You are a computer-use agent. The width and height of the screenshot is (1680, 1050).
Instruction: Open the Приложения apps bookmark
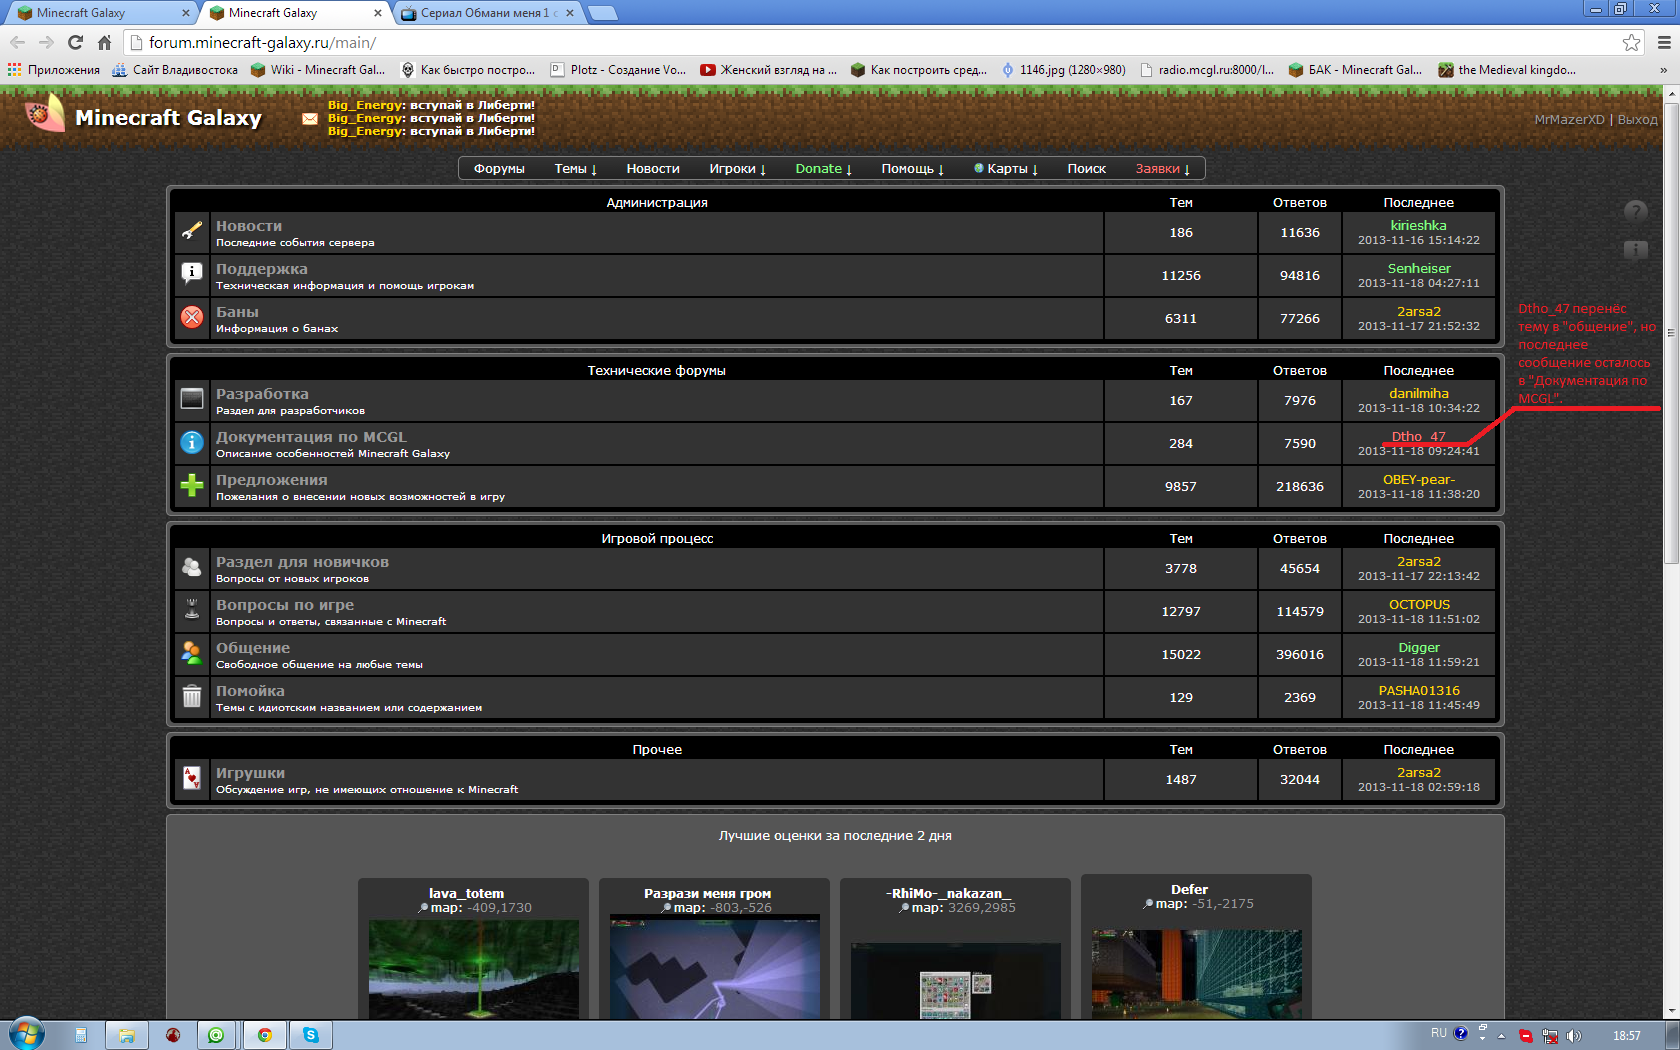click(x=54, y=70)
